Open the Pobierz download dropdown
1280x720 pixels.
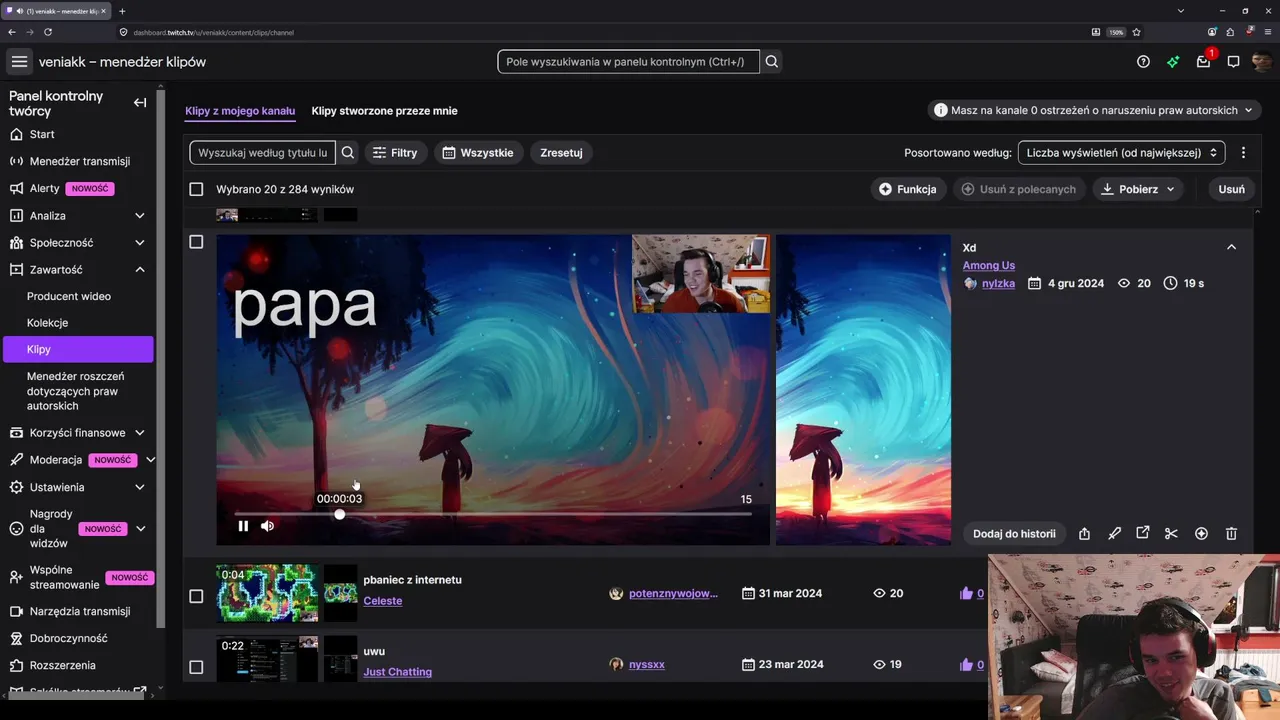[x=1138, y=189]
